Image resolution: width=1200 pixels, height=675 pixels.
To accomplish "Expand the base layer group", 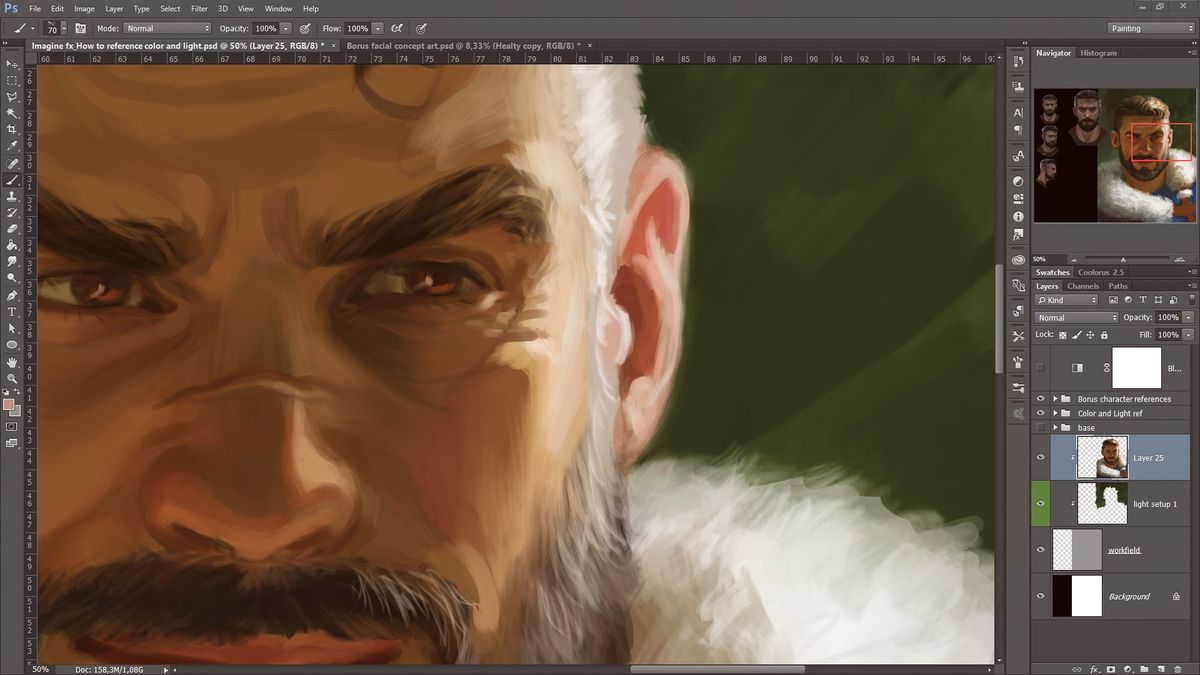I will tap(1054, 427).
